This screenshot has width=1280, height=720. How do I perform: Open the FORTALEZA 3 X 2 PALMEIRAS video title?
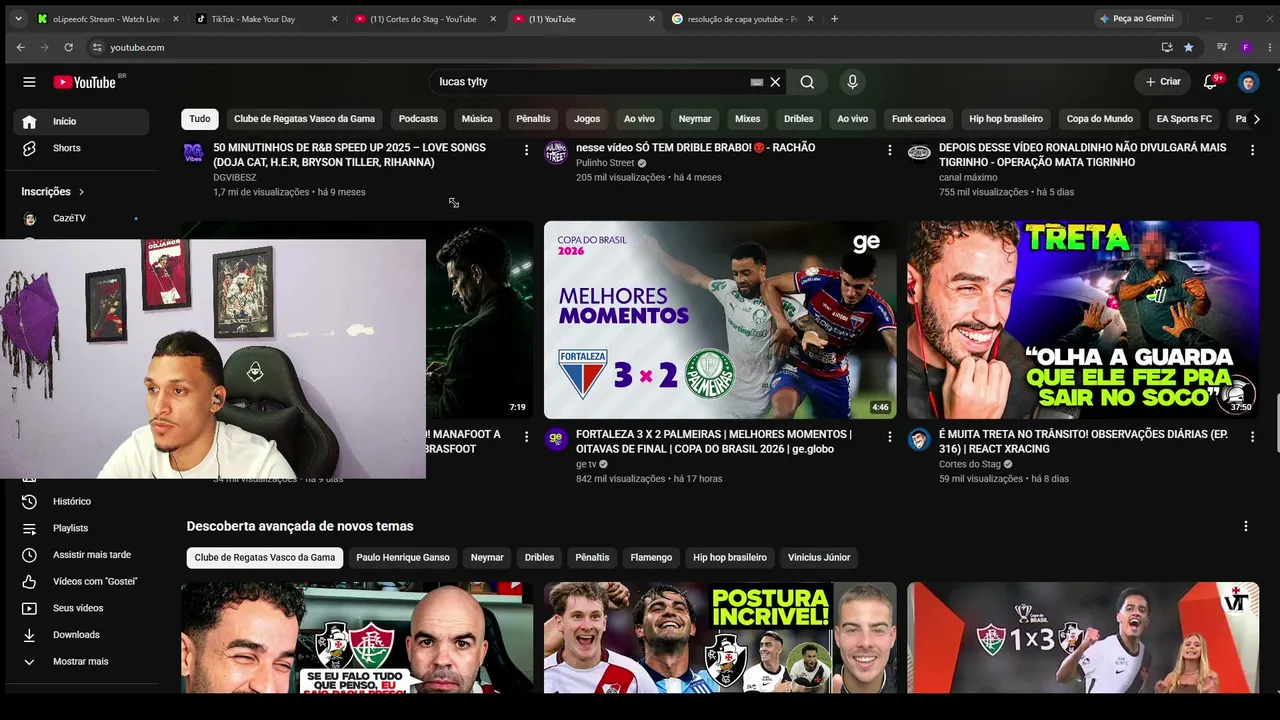pyautogui.click(x=714, y=442)
